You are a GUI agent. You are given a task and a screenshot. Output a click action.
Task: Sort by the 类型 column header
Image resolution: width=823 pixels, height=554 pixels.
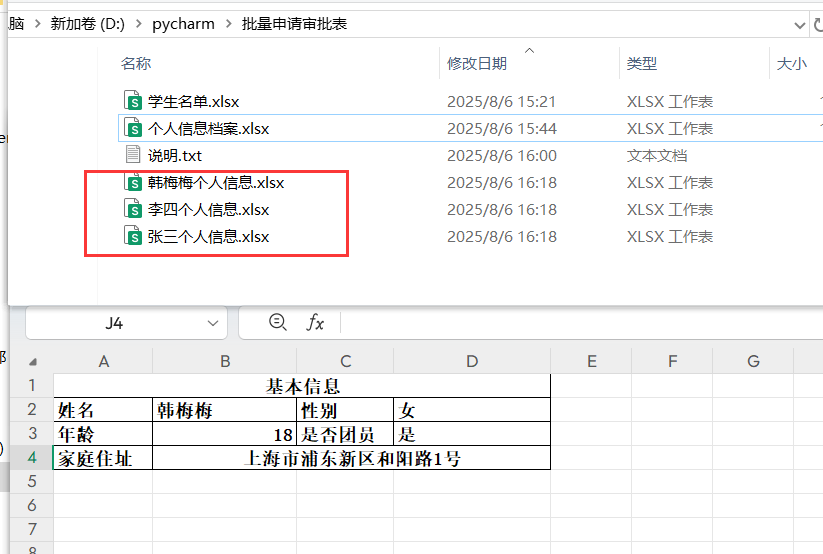641,64
